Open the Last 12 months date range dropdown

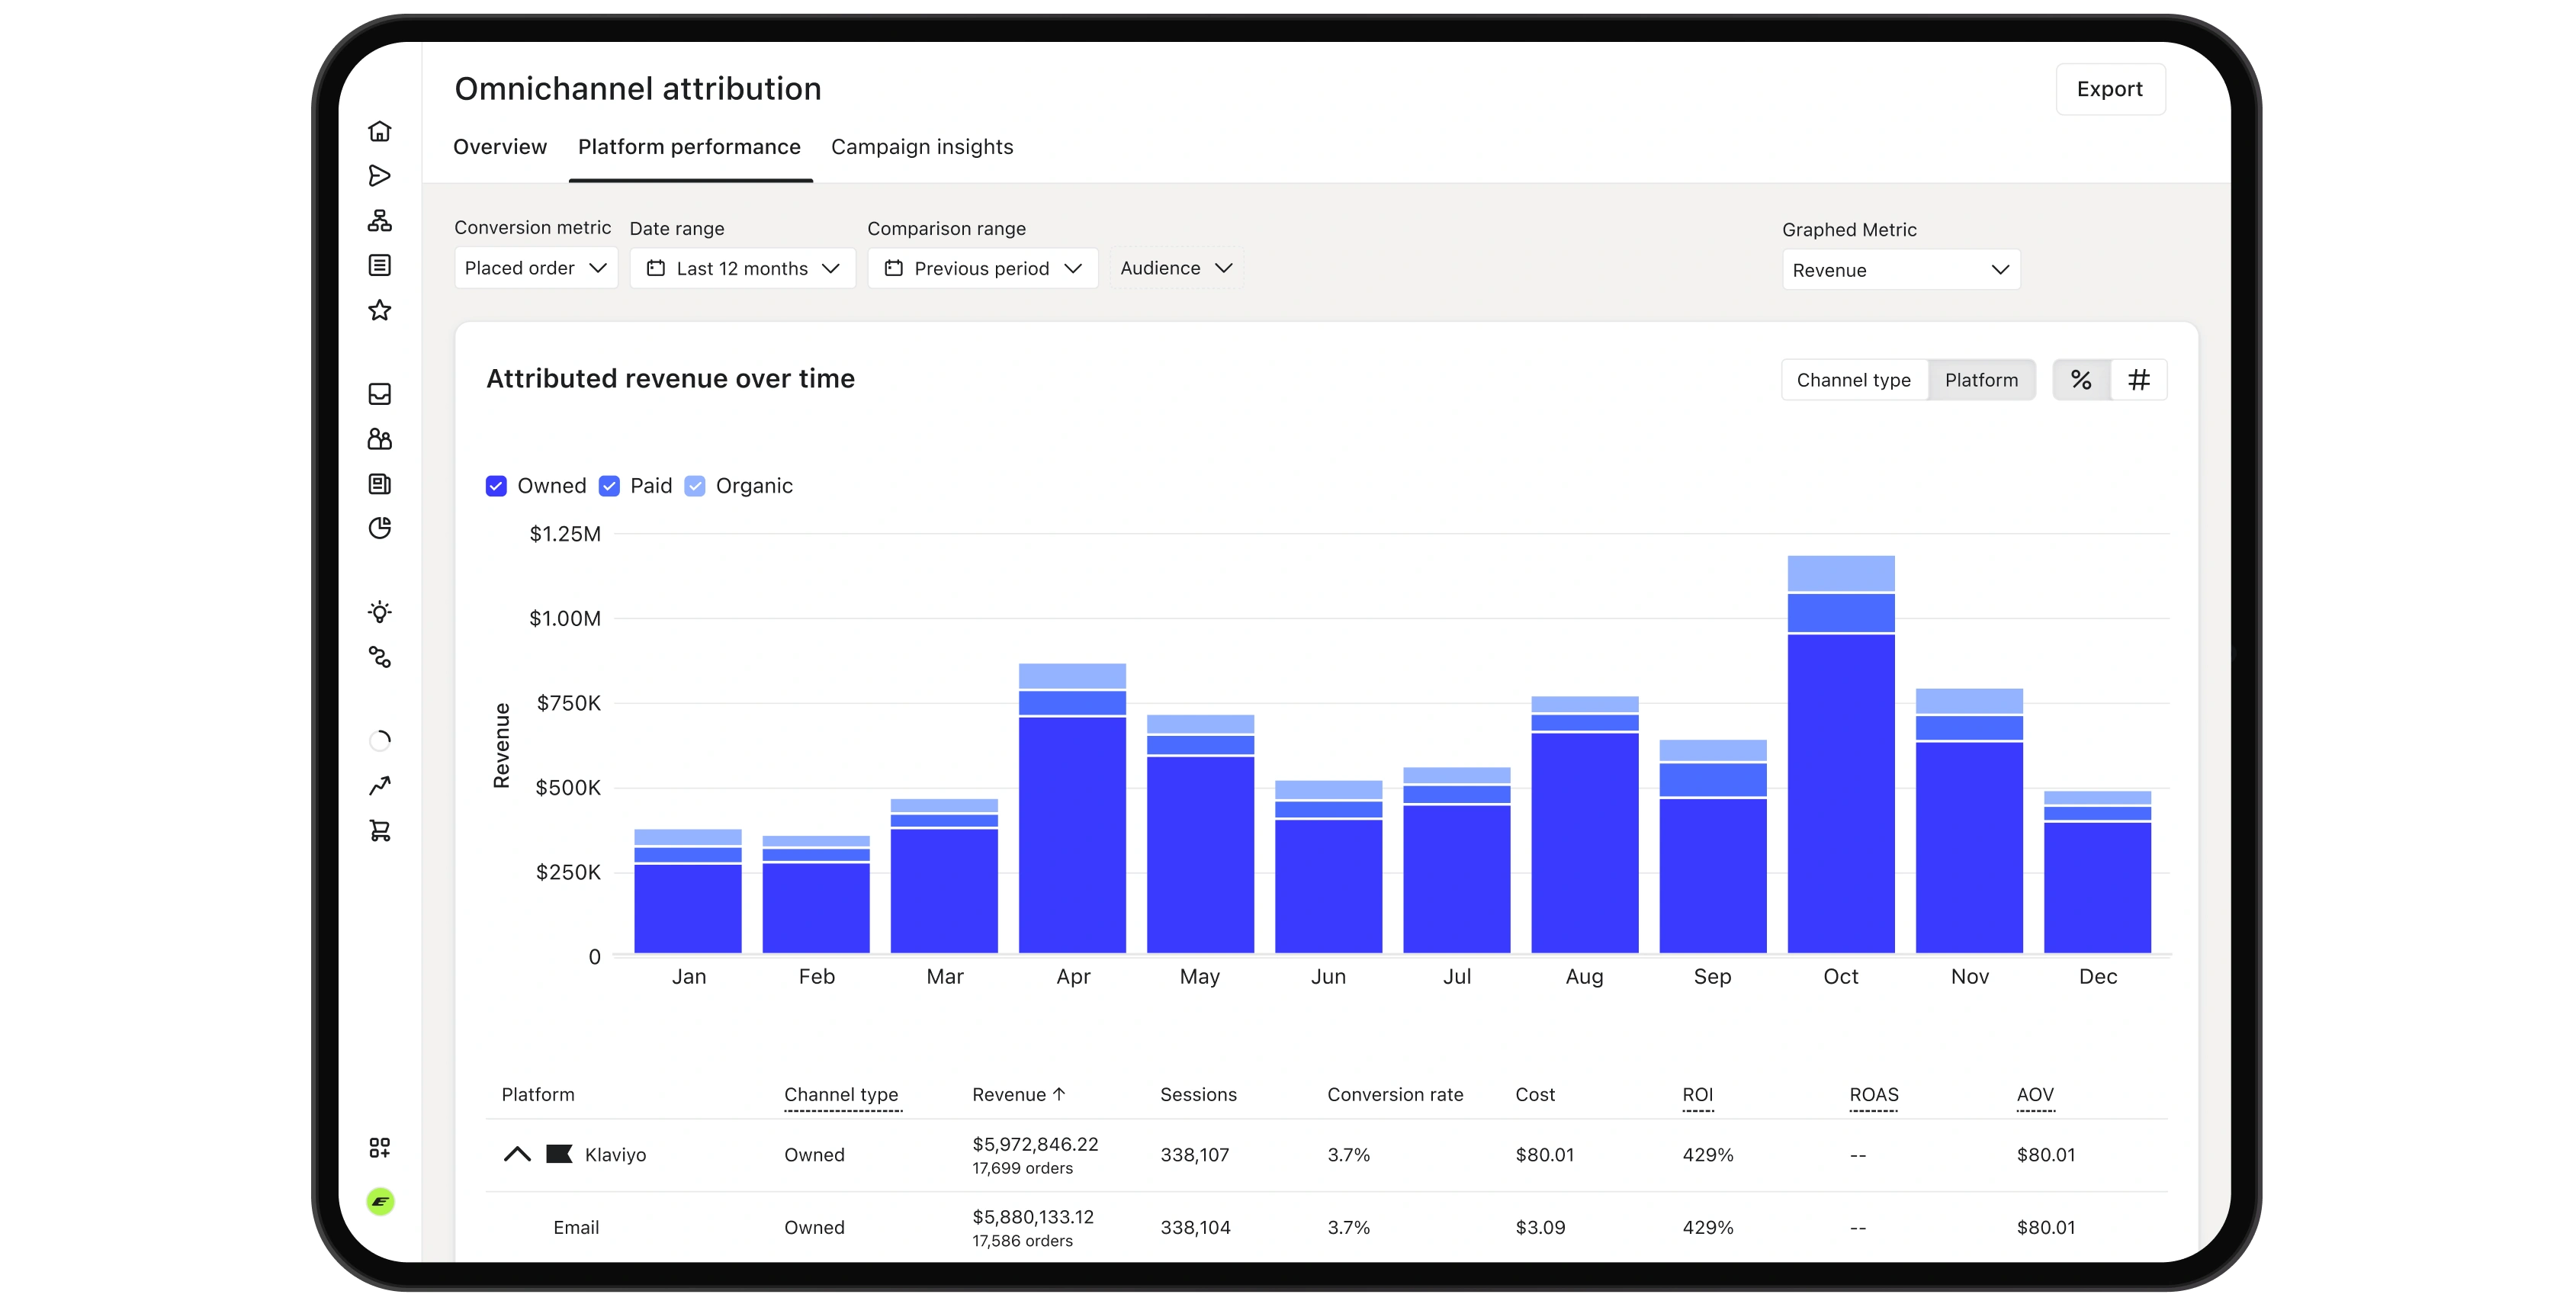click(x=742, y=268)
